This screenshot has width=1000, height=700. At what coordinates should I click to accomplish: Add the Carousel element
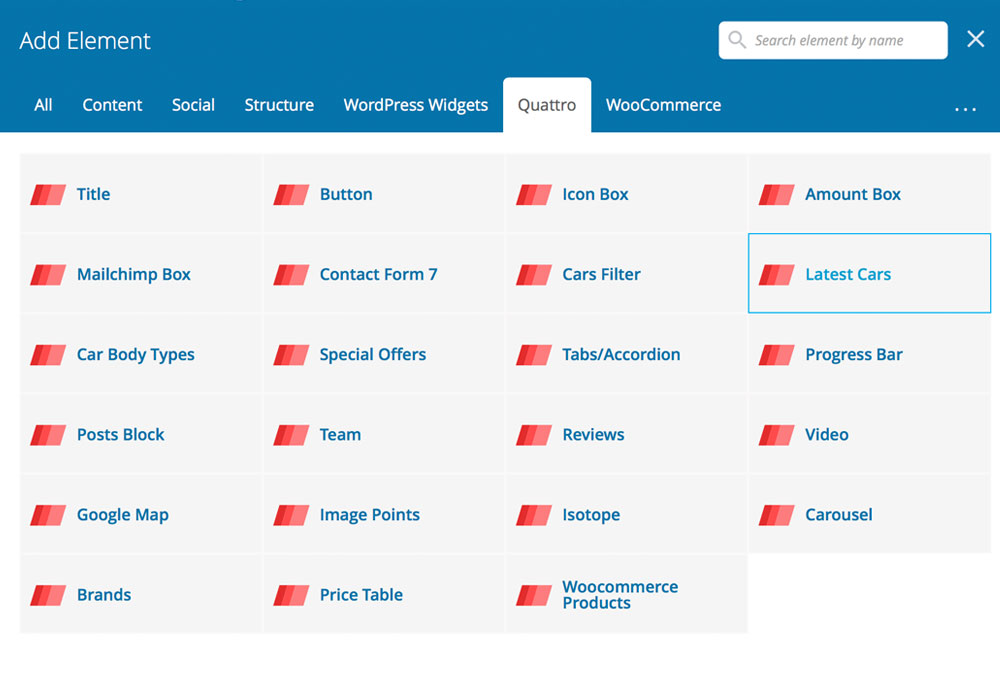coord(869,514)
